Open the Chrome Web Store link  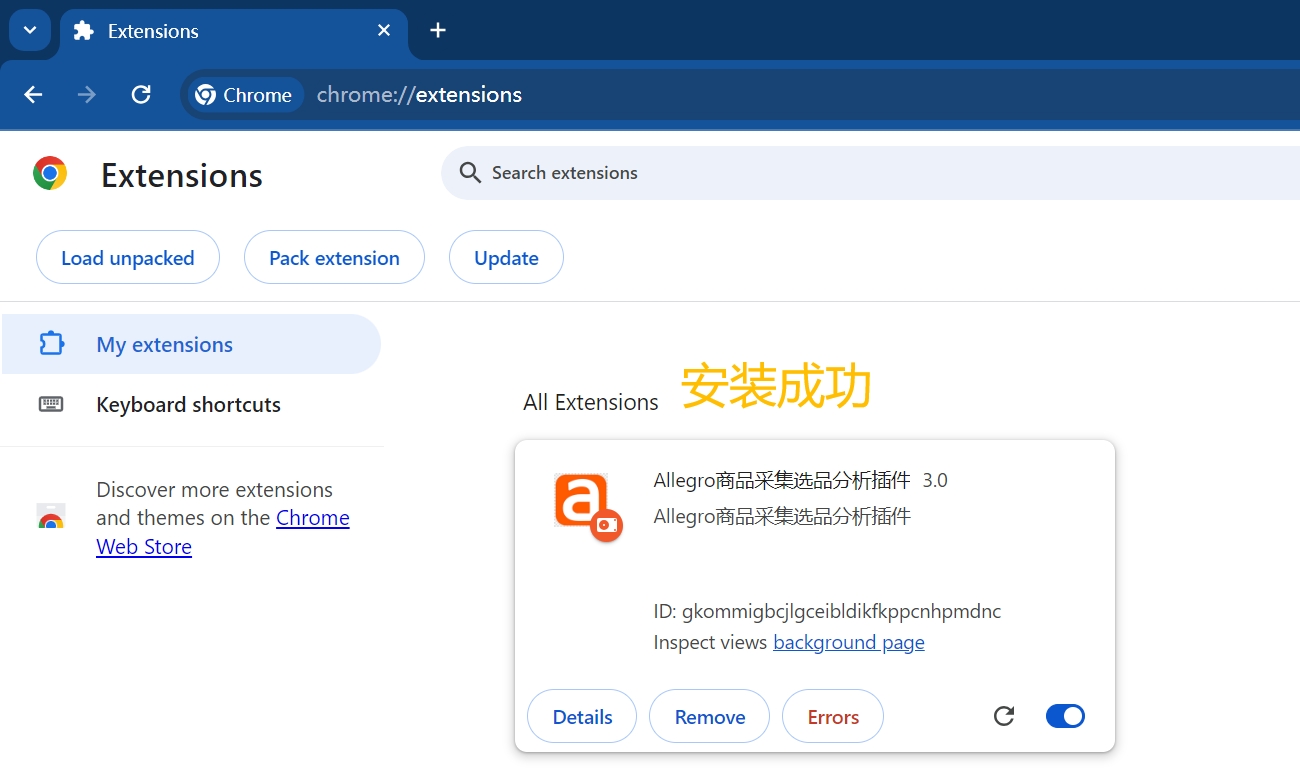coord(223,532)
